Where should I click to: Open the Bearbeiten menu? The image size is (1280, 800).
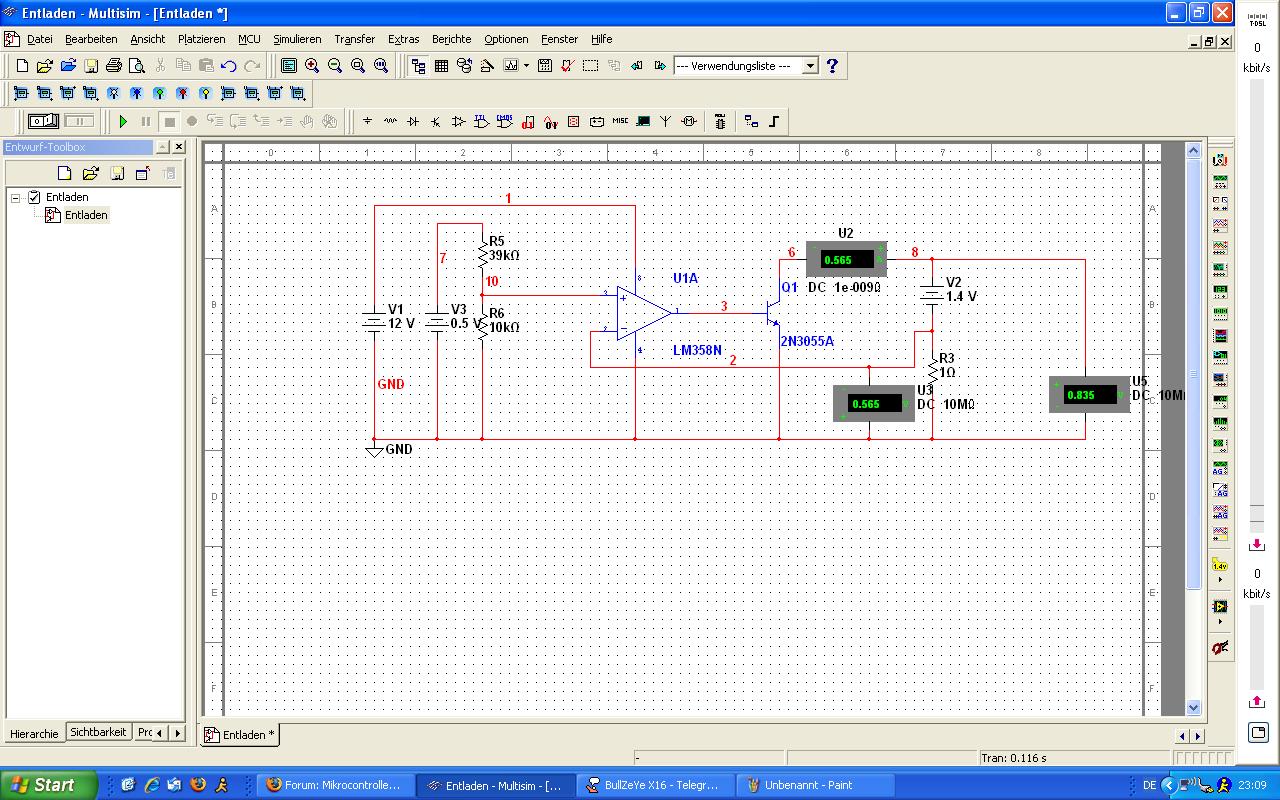(x=91, y=39)
